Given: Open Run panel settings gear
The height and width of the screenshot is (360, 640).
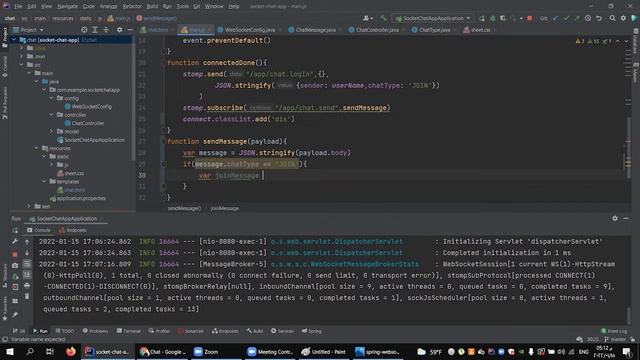Looking at the screenshot, I should coord(615,219).
